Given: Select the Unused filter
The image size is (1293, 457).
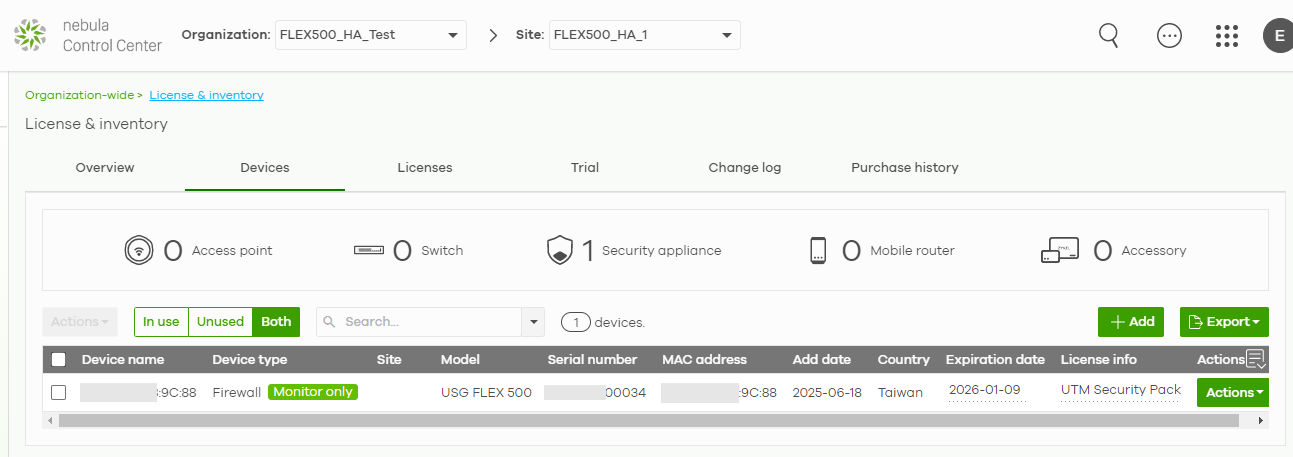Looking at the screenshot, I should coord(220,322).
